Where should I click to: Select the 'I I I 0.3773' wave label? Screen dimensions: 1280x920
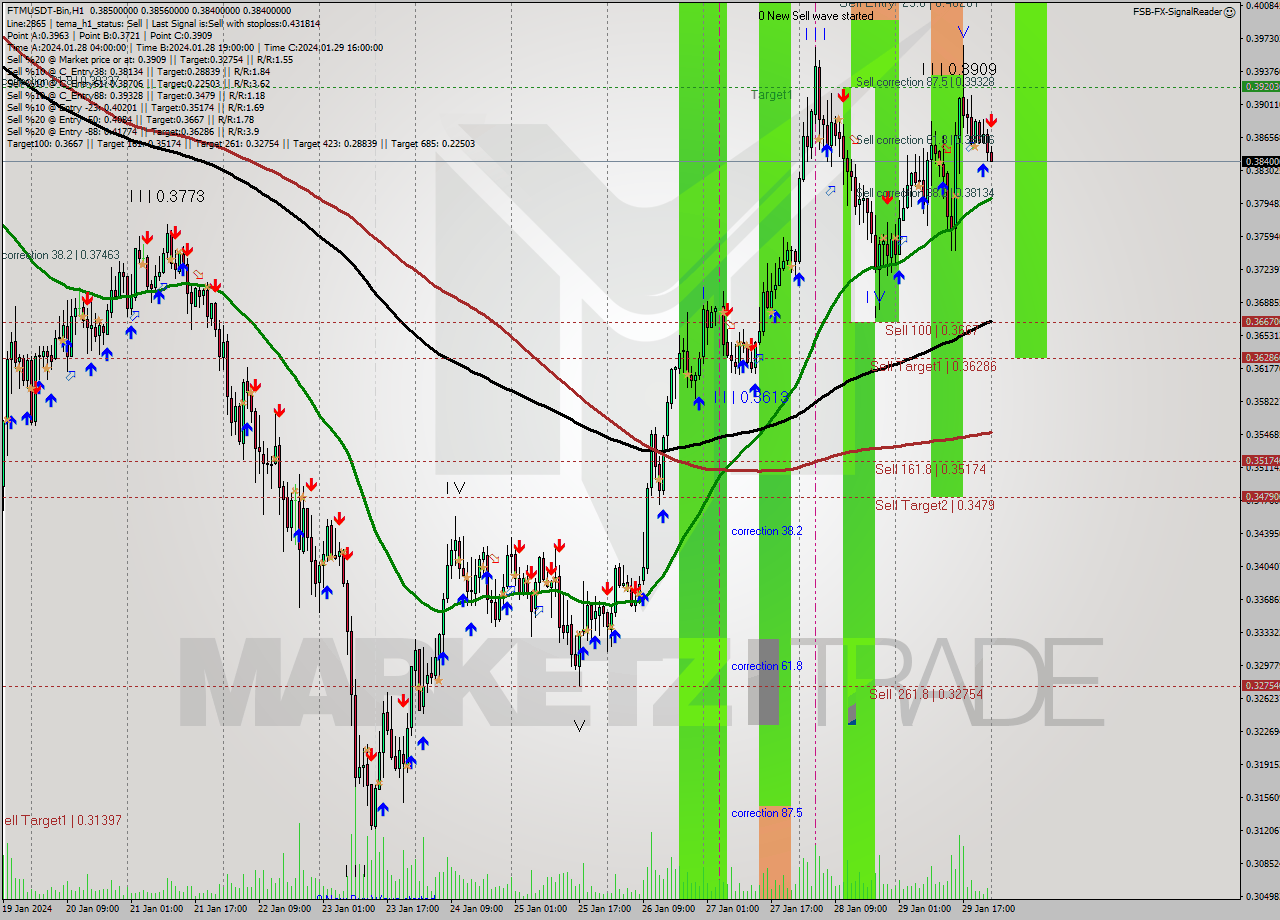167,197
